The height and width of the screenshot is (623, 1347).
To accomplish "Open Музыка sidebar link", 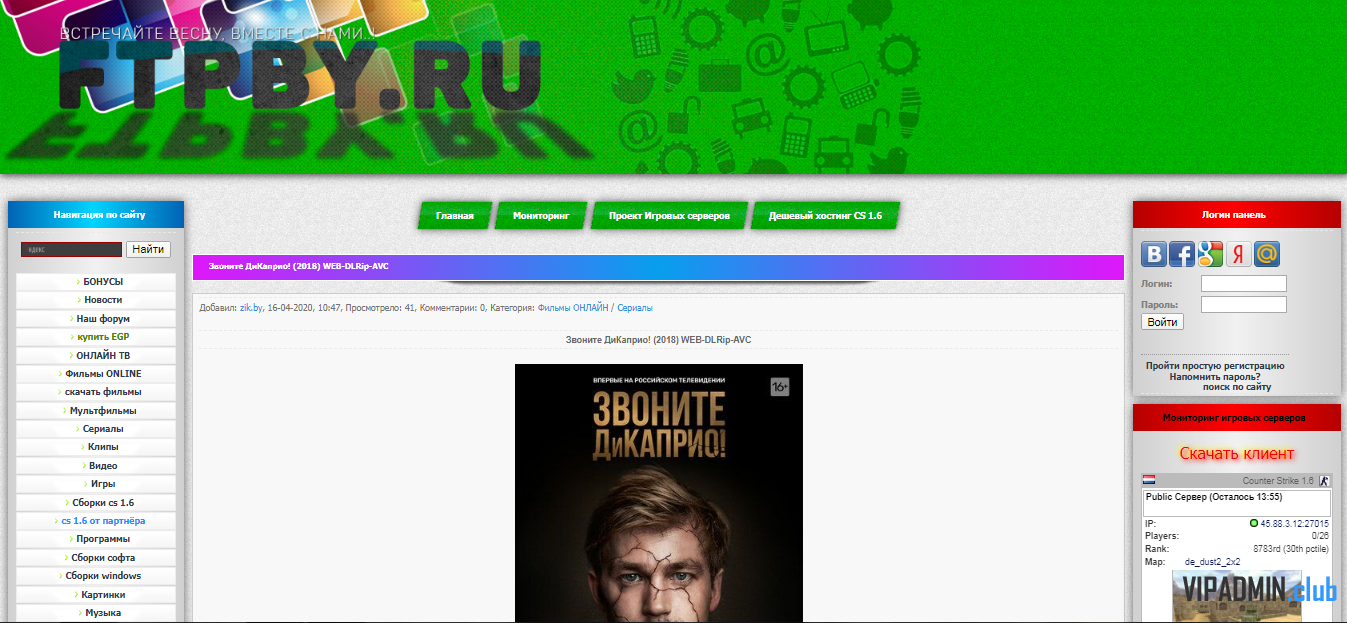I will click(x=96, y=613).
